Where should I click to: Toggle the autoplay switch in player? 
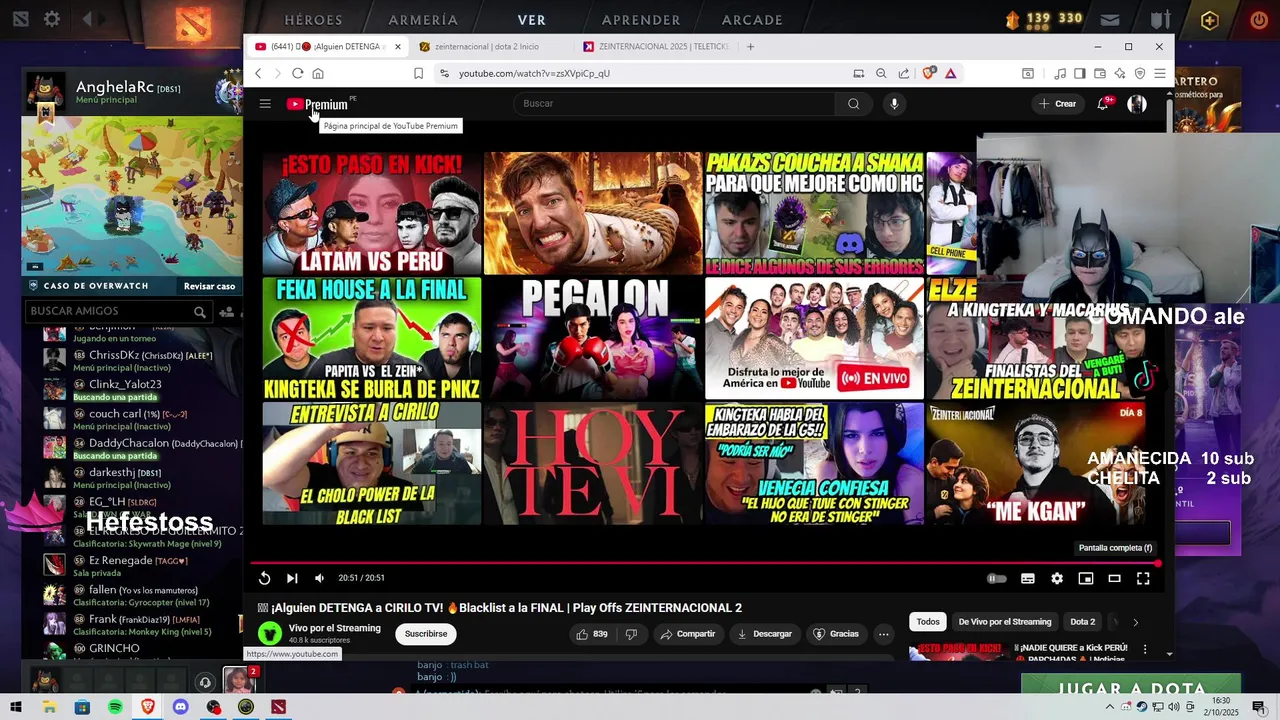[x=997, y=578]
